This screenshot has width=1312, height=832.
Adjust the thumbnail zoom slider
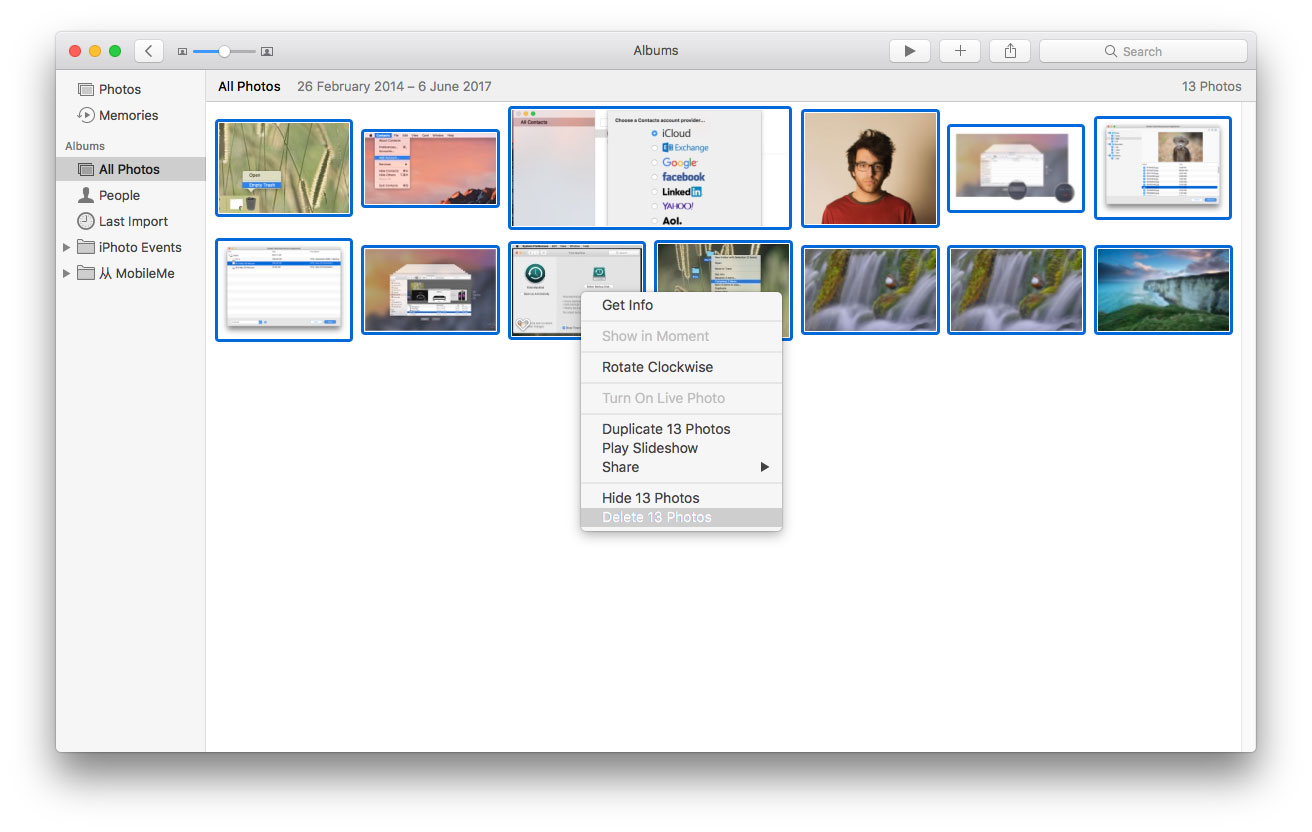tap(224, 51)
